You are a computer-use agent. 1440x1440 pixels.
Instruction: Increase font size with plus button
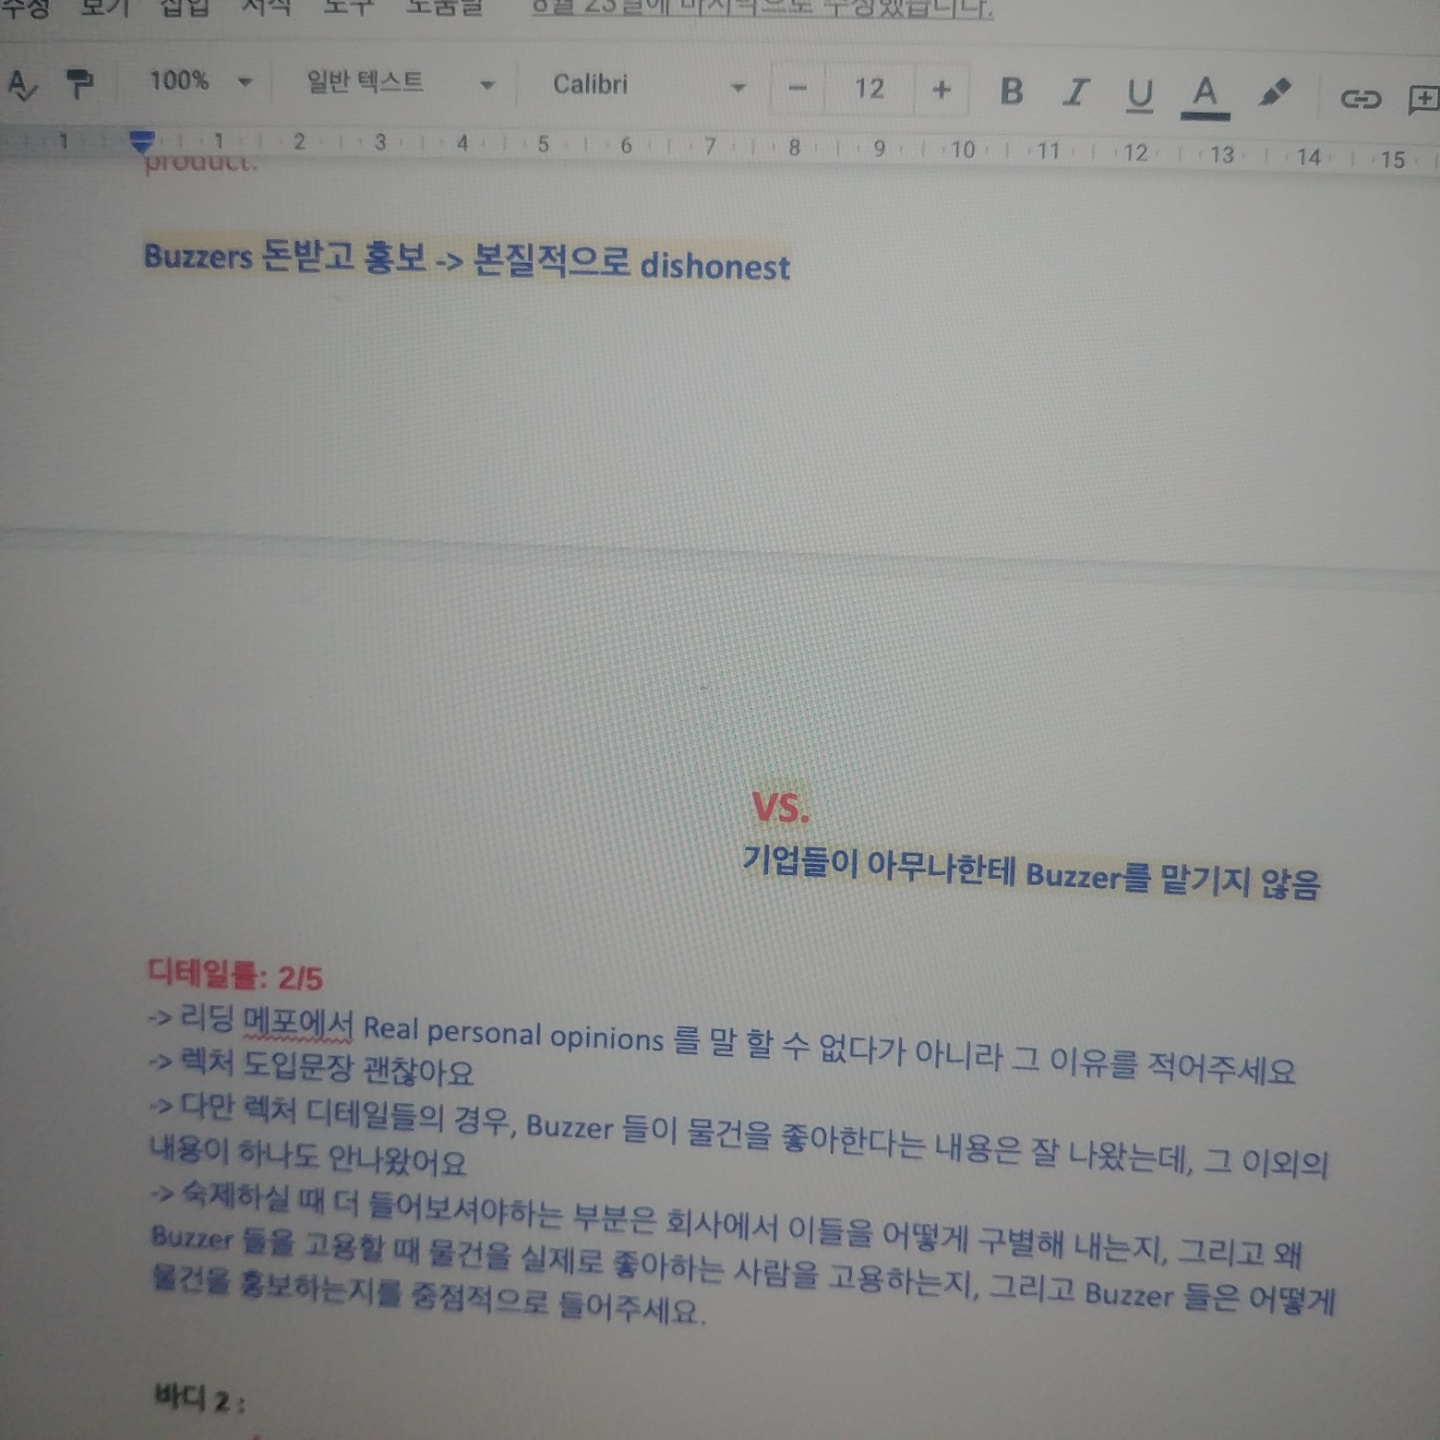(x=941, y=90)
